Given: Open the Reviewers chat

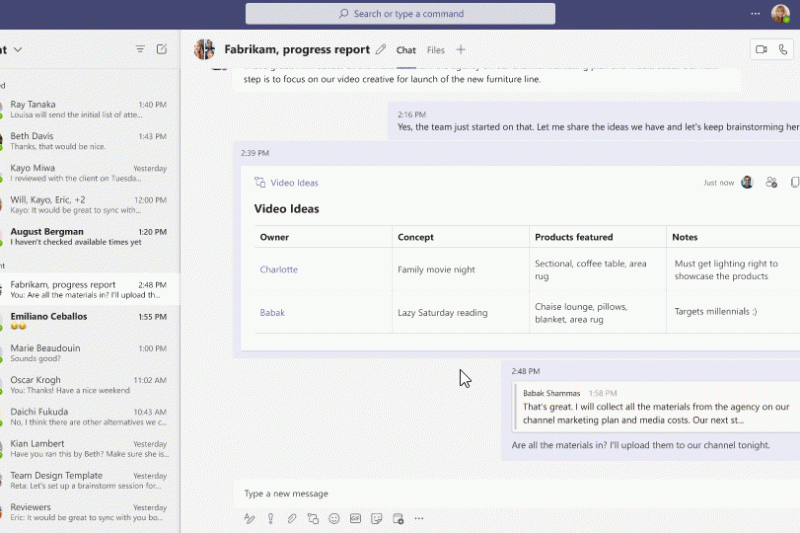Looking at the screenshot, I should pyautogui.click(x=90, y=512).
